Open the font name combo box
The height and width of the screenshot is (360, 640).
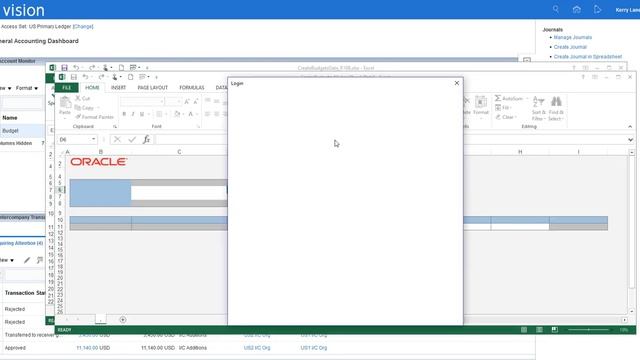(142, 101)
